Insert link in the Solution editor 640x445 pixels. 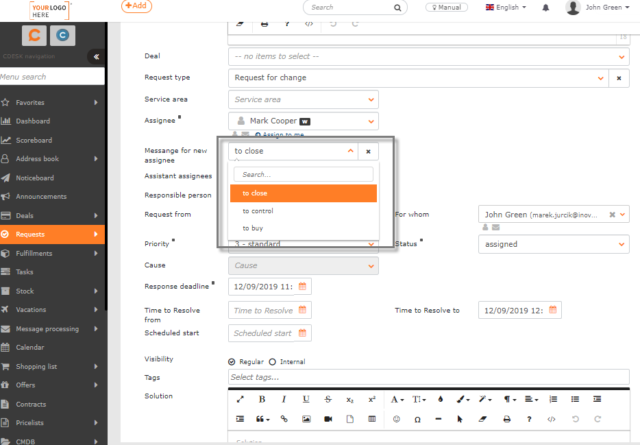pyautogui.click(x=284, y=419)
